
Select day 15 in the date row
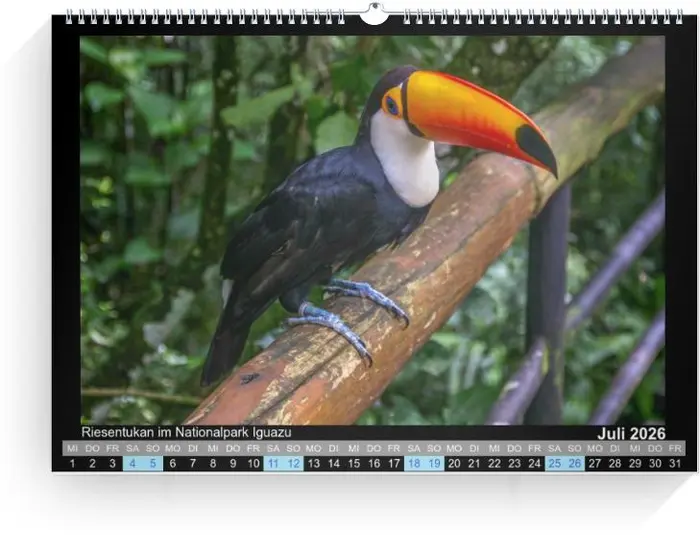354,464
